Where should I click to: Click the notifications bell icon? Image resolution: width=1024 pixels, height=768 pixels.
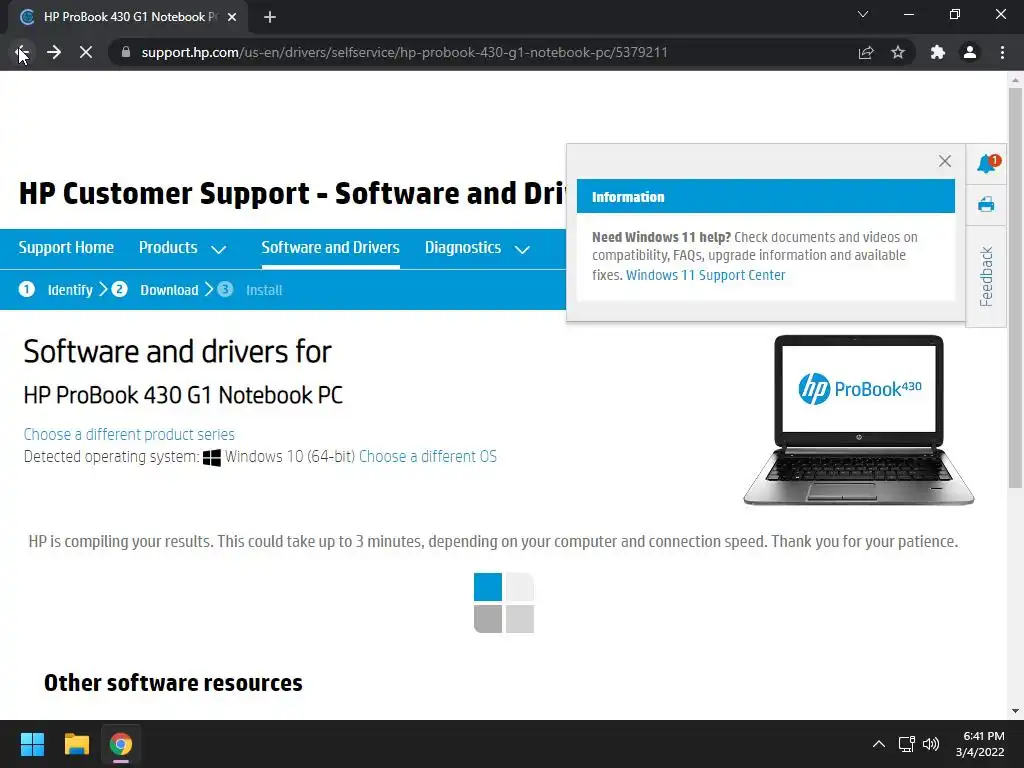(x=987, y=163)
